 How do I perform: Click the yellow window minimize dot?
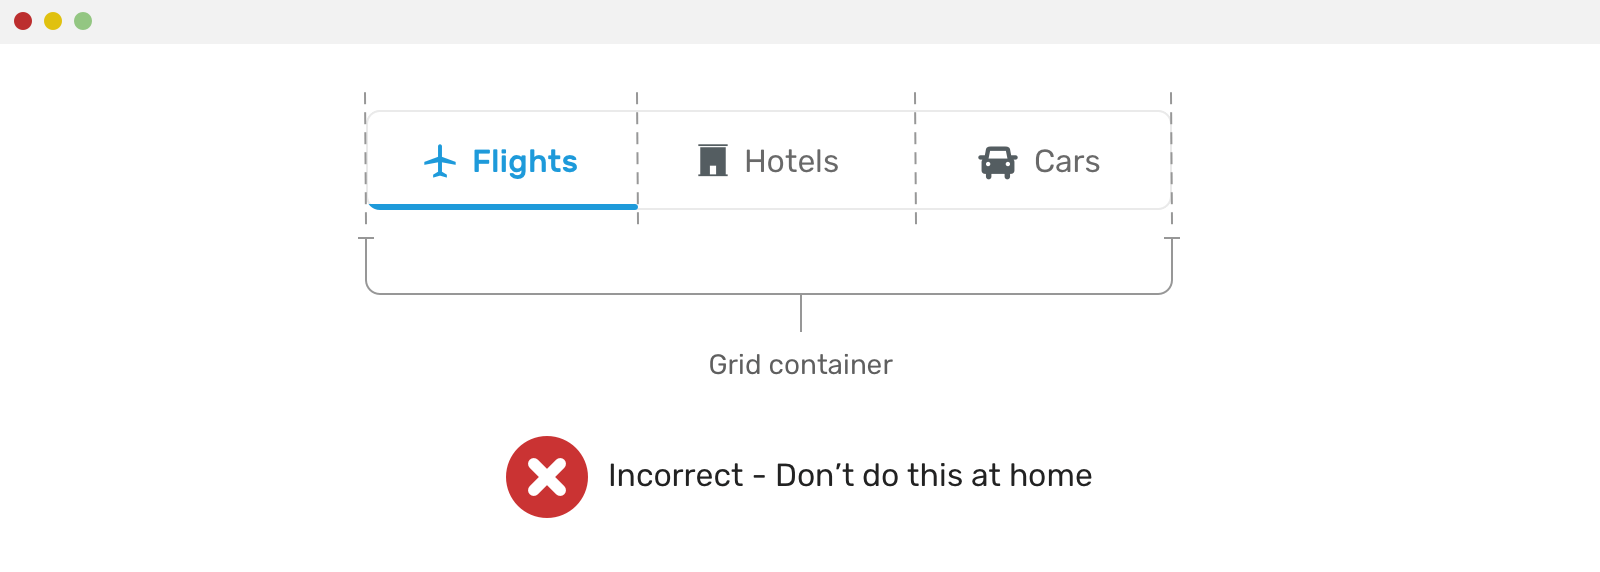[53, 21]
